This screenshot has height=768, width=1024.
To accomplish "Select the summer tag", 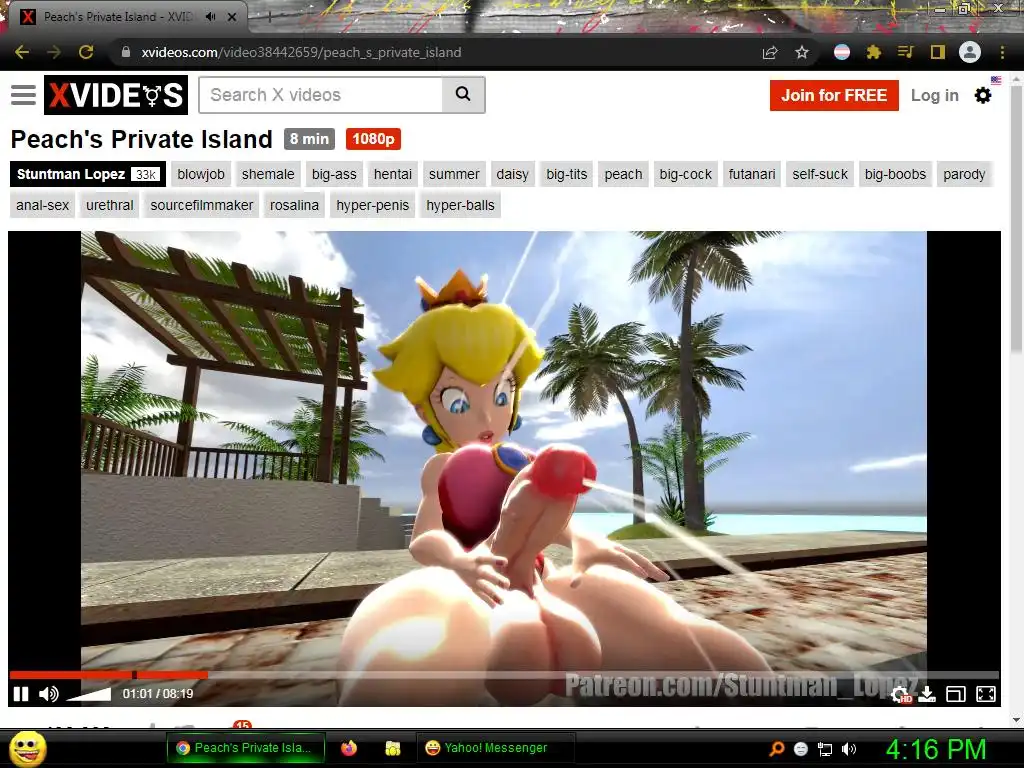I will pos(454,174).
